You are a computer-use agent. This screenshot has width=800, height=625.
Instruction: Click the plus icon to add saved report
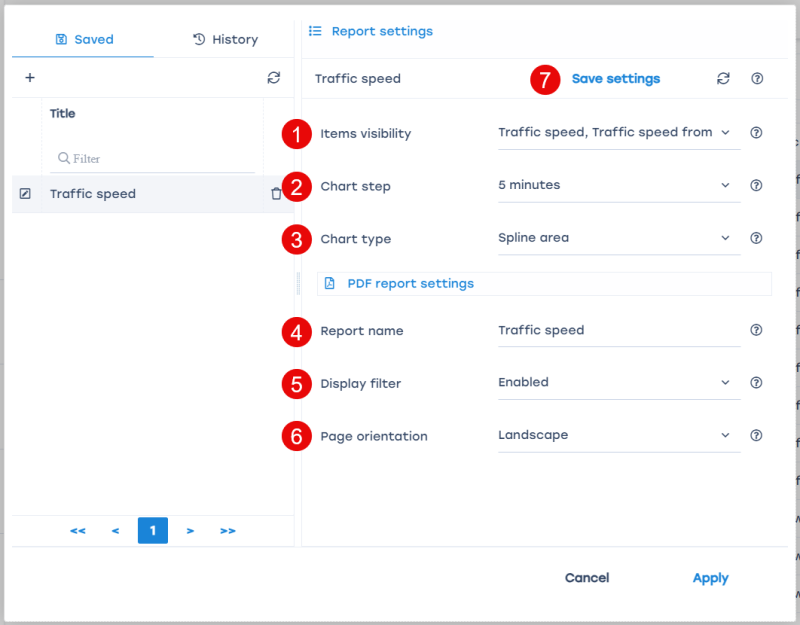30,78
